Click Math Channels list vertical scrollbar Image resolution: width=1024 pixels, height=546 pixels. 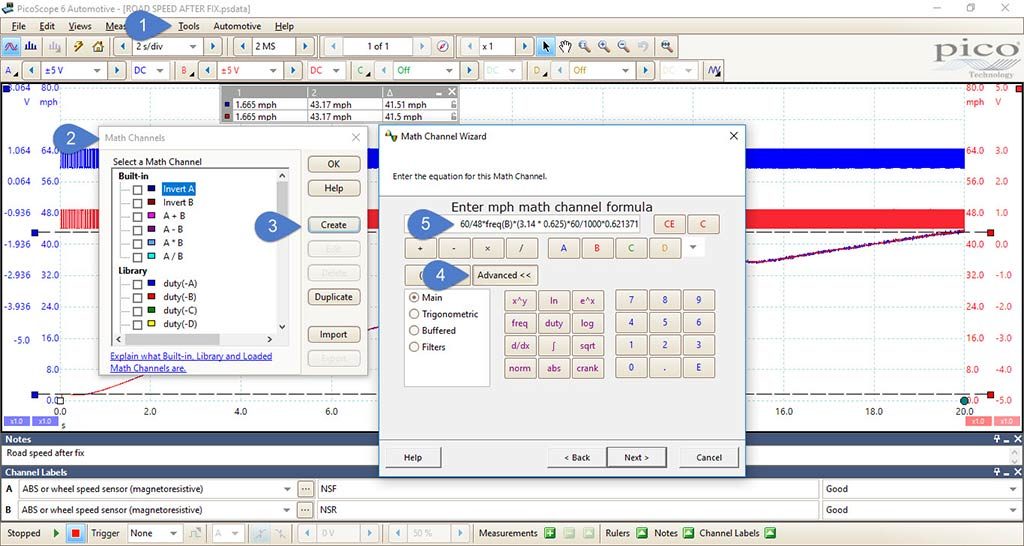pos(282,251)
